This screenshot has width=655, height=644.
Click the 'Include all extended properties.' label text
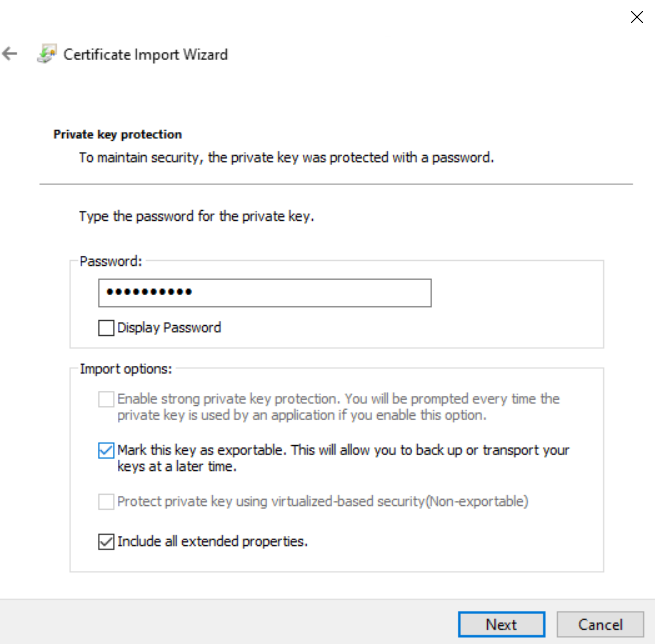point(212,542)
